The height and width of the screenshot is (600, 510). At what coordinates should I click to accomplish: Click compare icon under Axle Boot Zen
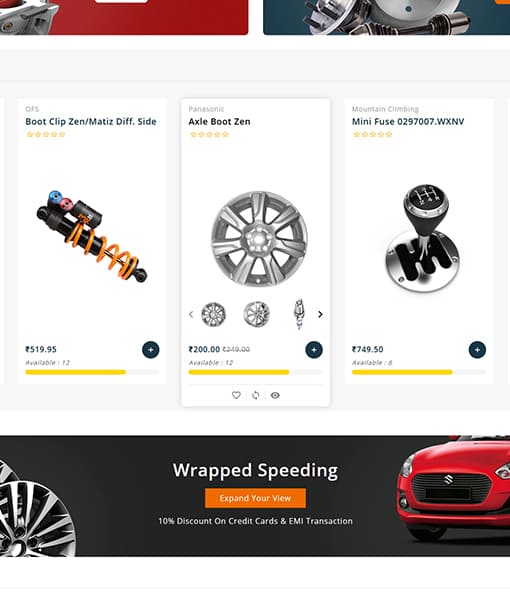(256, 395)
